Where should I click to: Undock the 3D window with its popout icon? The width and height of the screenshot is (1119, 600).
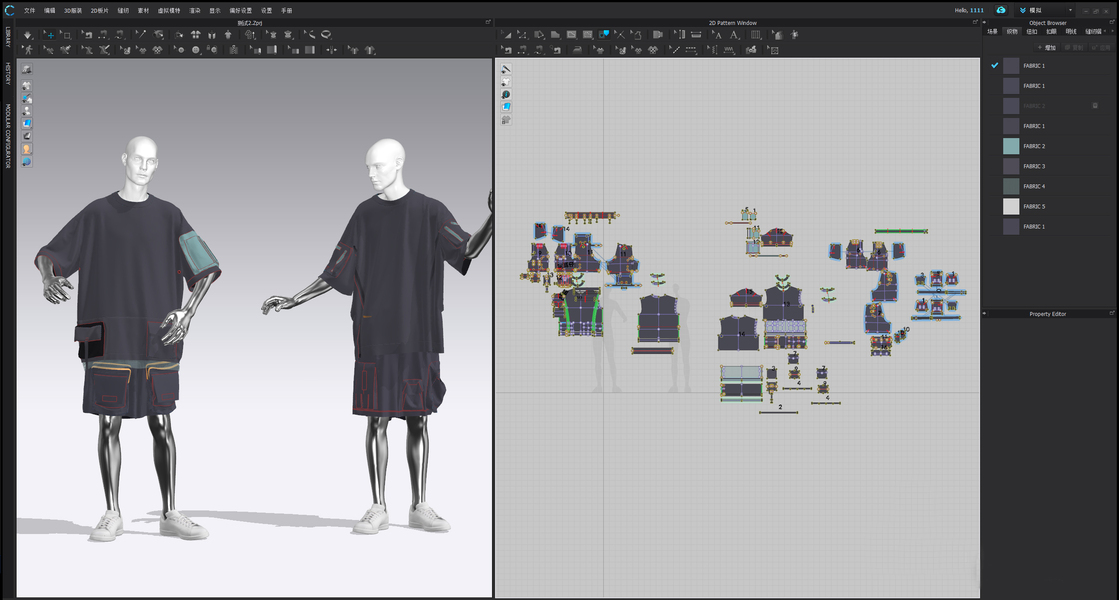tap(488, 23)
